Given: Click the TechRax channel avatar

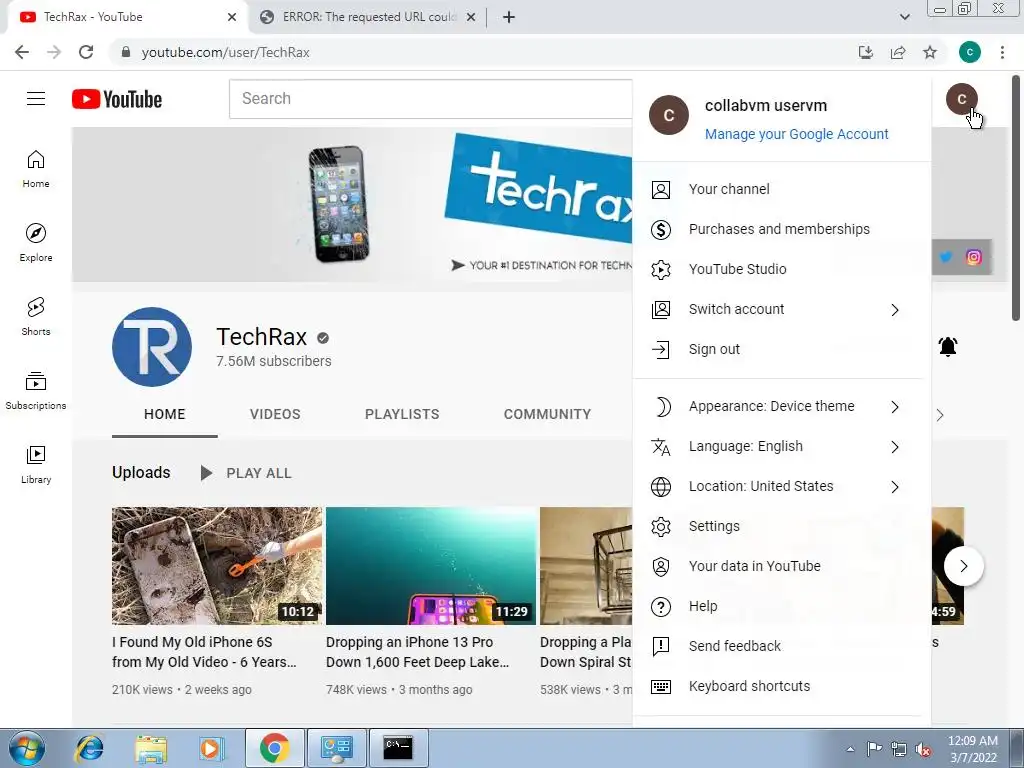Looking at the screenshot, I should [x=152, y=347].
